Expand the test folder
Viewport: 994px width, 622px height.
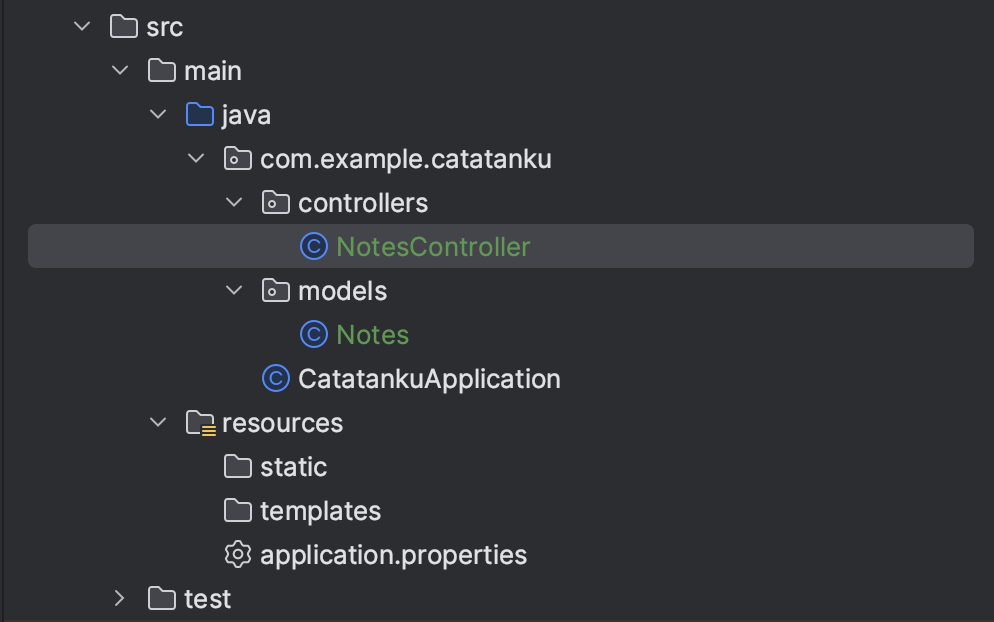pos(119,599)
